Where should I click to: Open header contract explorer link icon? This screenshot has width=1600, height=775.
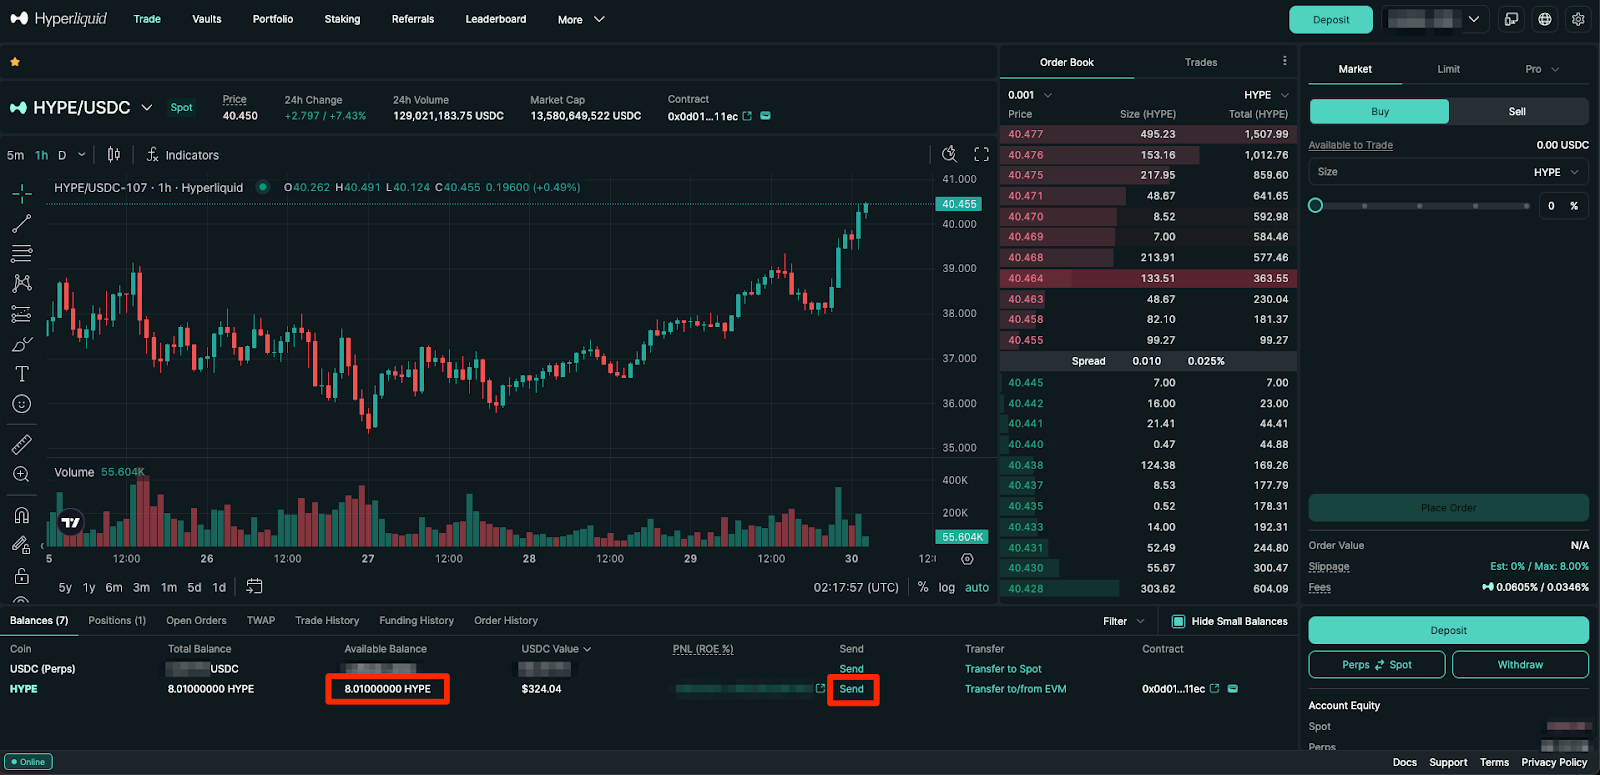pyautogui.click(x=747, y=116)
